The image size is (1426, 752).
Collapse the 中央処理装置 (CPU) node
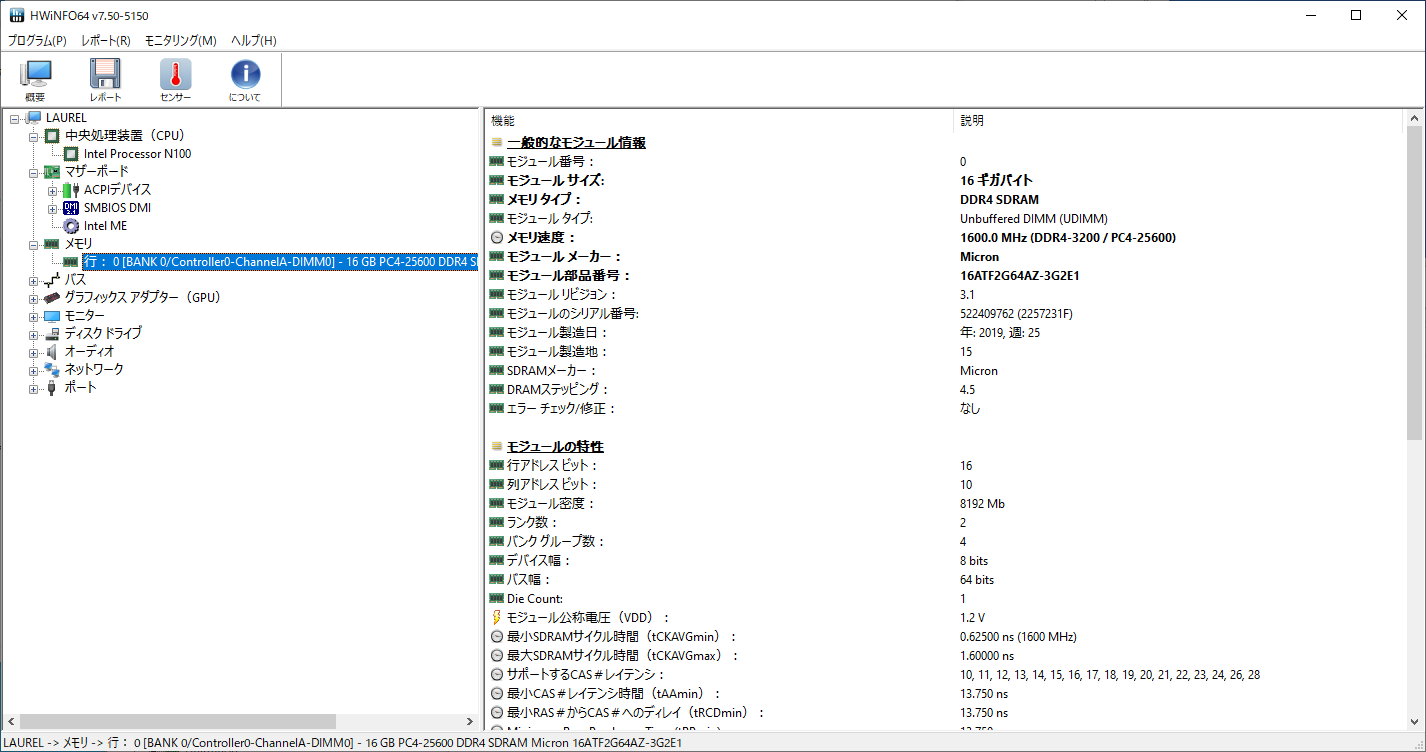coord(34,136)
